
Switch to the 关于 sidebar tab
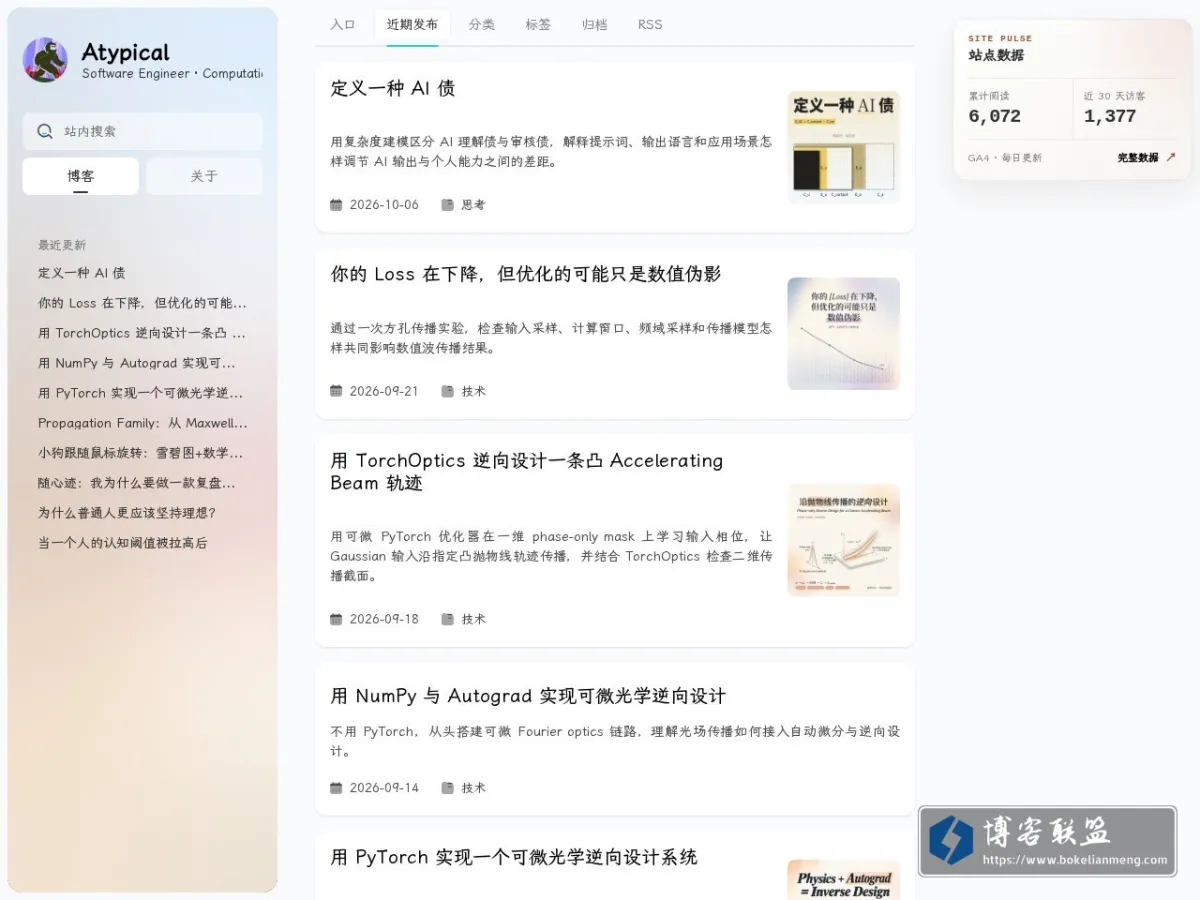tap(204, 176)
